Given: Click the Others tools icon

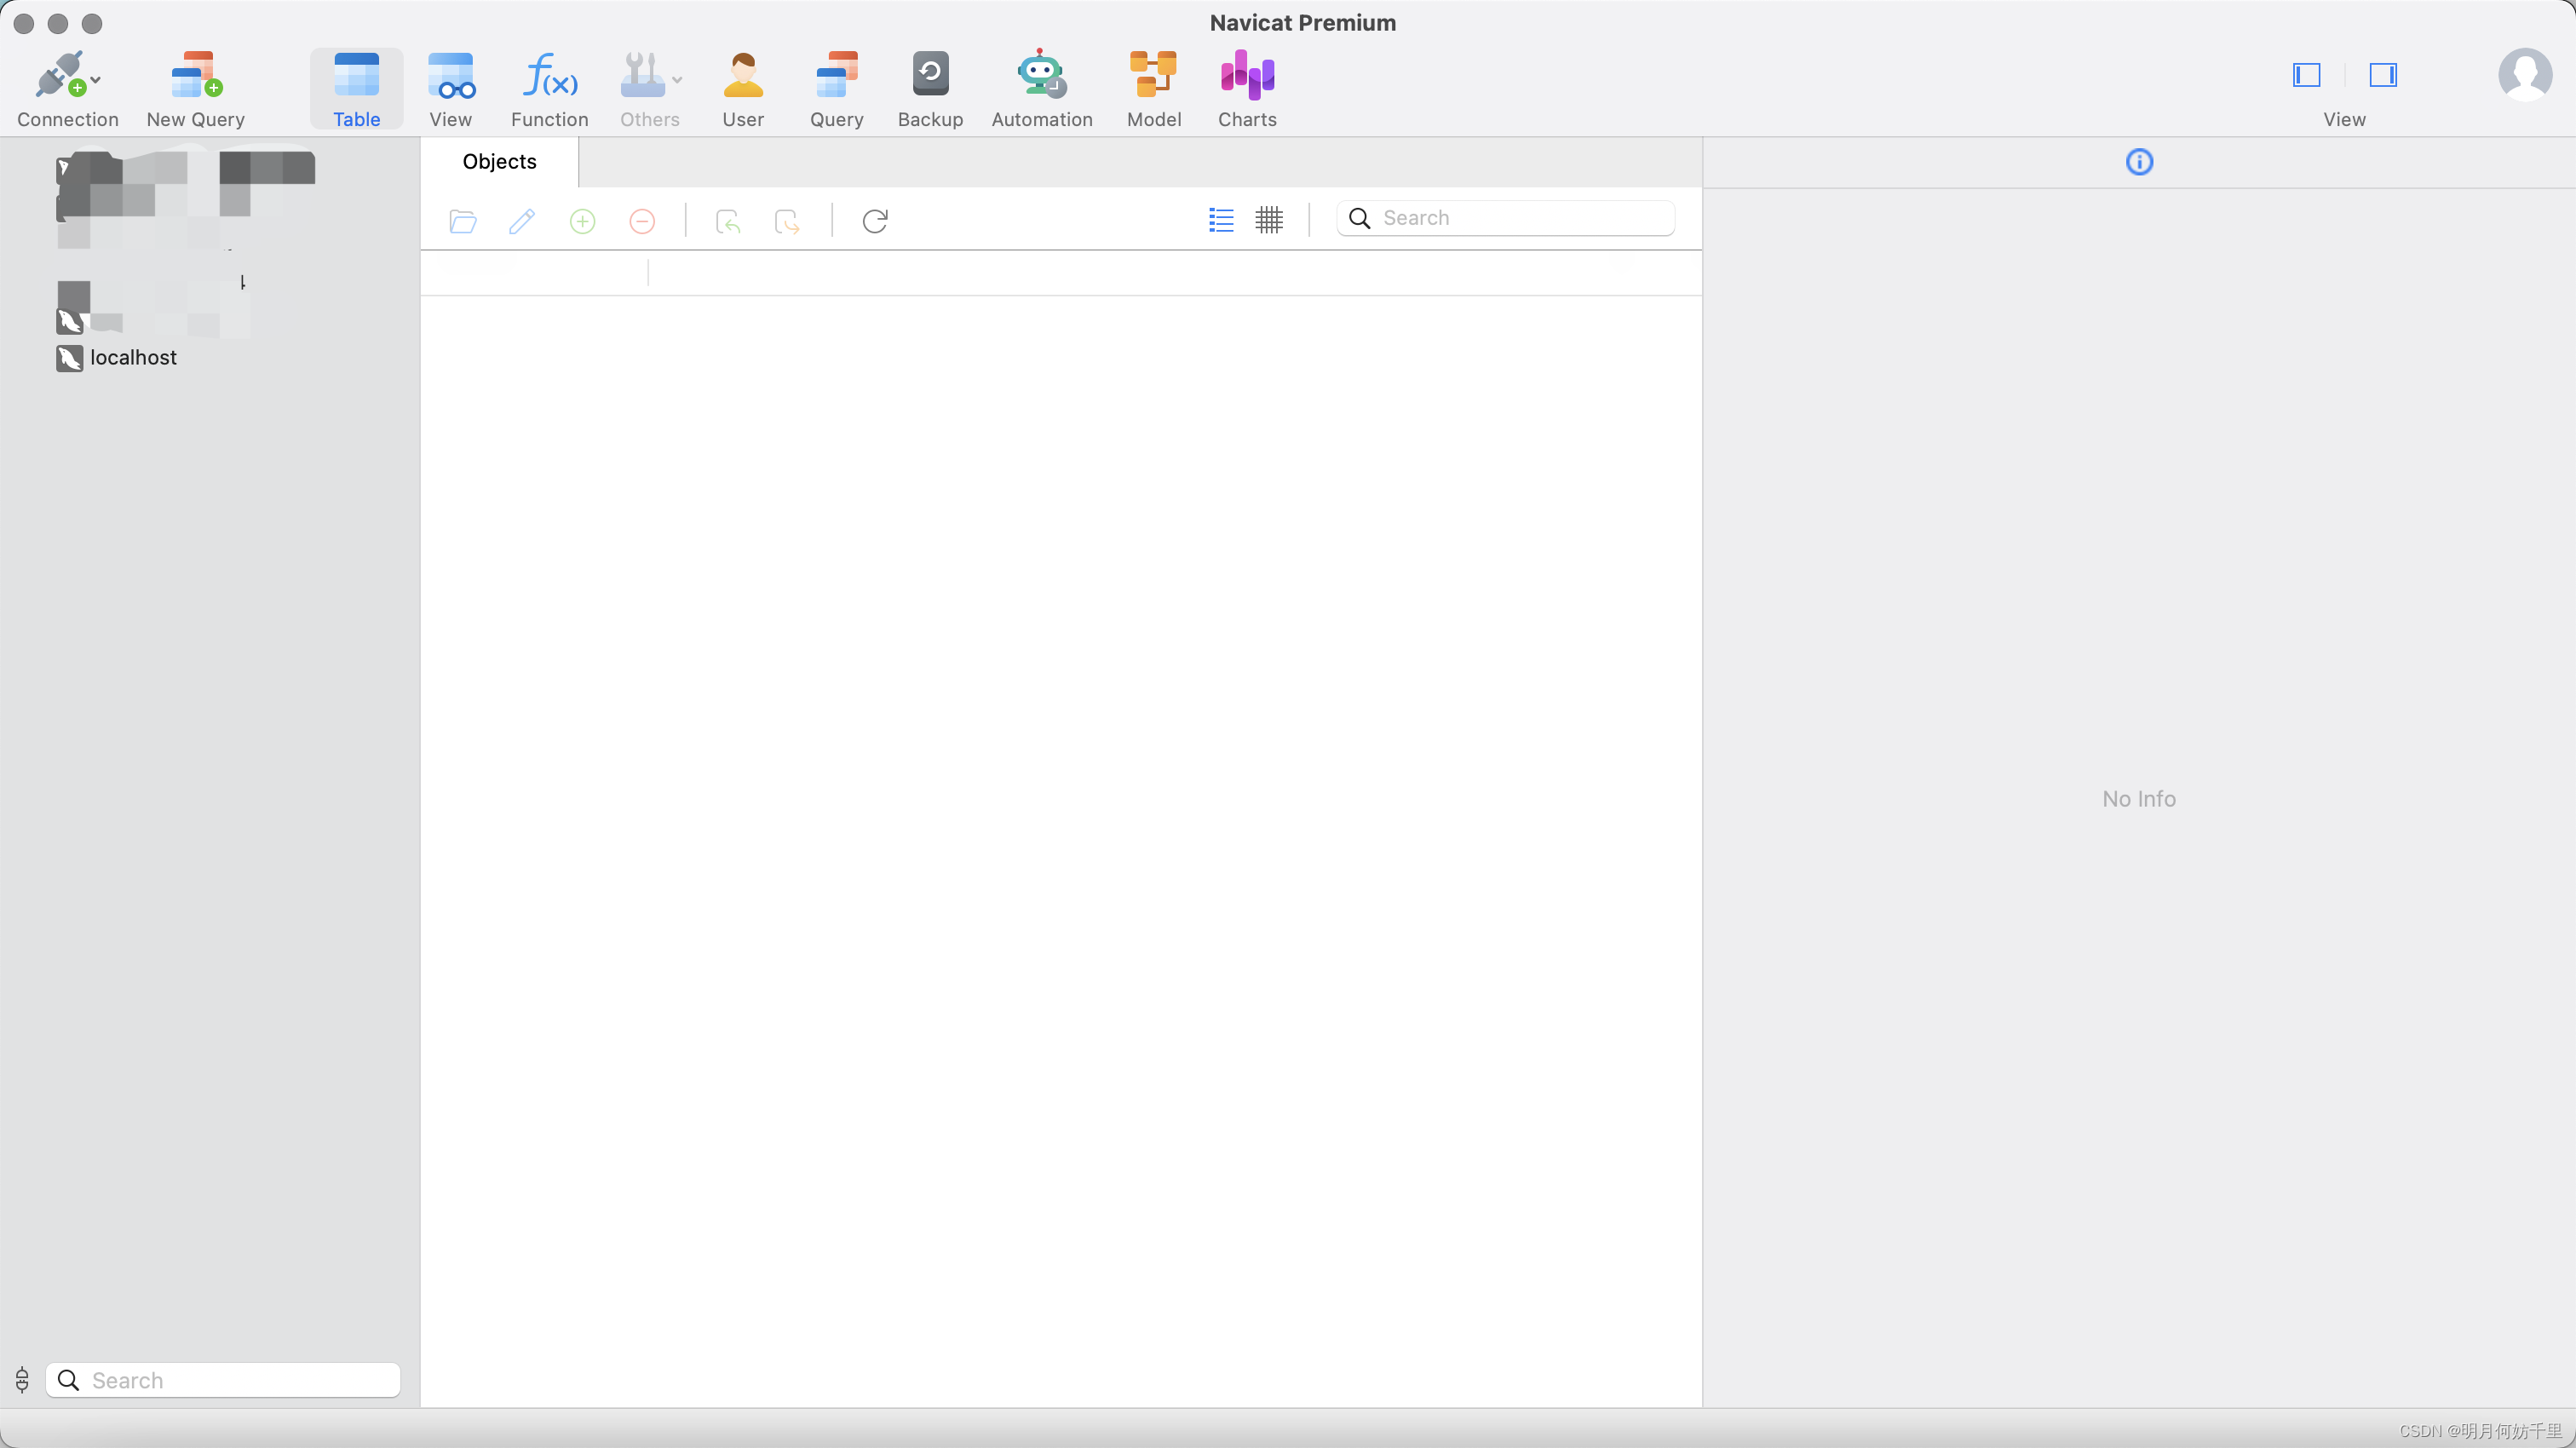Looking at the screenshot, I should coord(642,76).
